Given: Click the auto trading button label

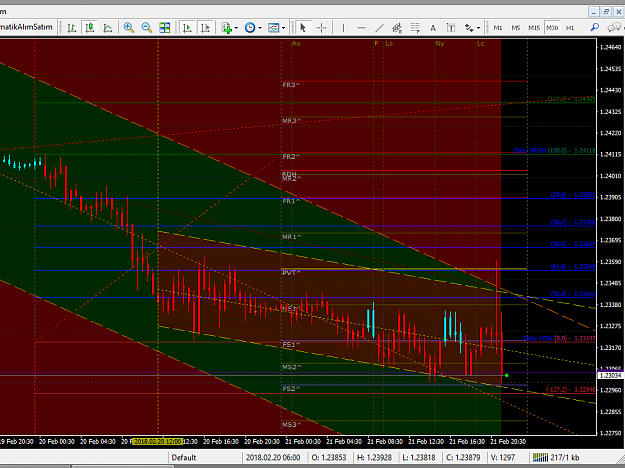Looking at the screenshot, I should pos(26,27).
